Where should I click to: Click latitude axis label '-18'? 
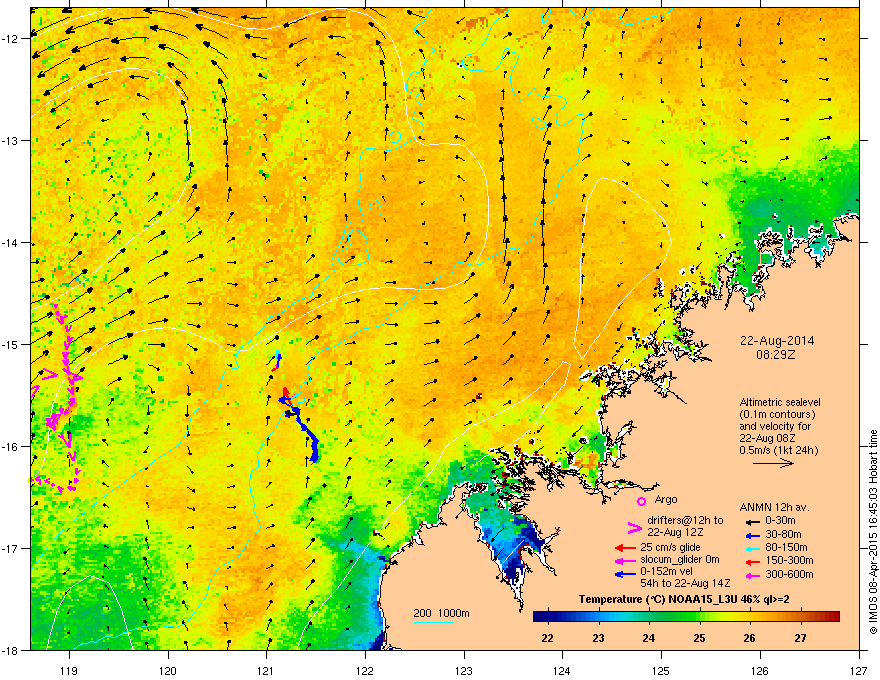click(x=12, y=650)
